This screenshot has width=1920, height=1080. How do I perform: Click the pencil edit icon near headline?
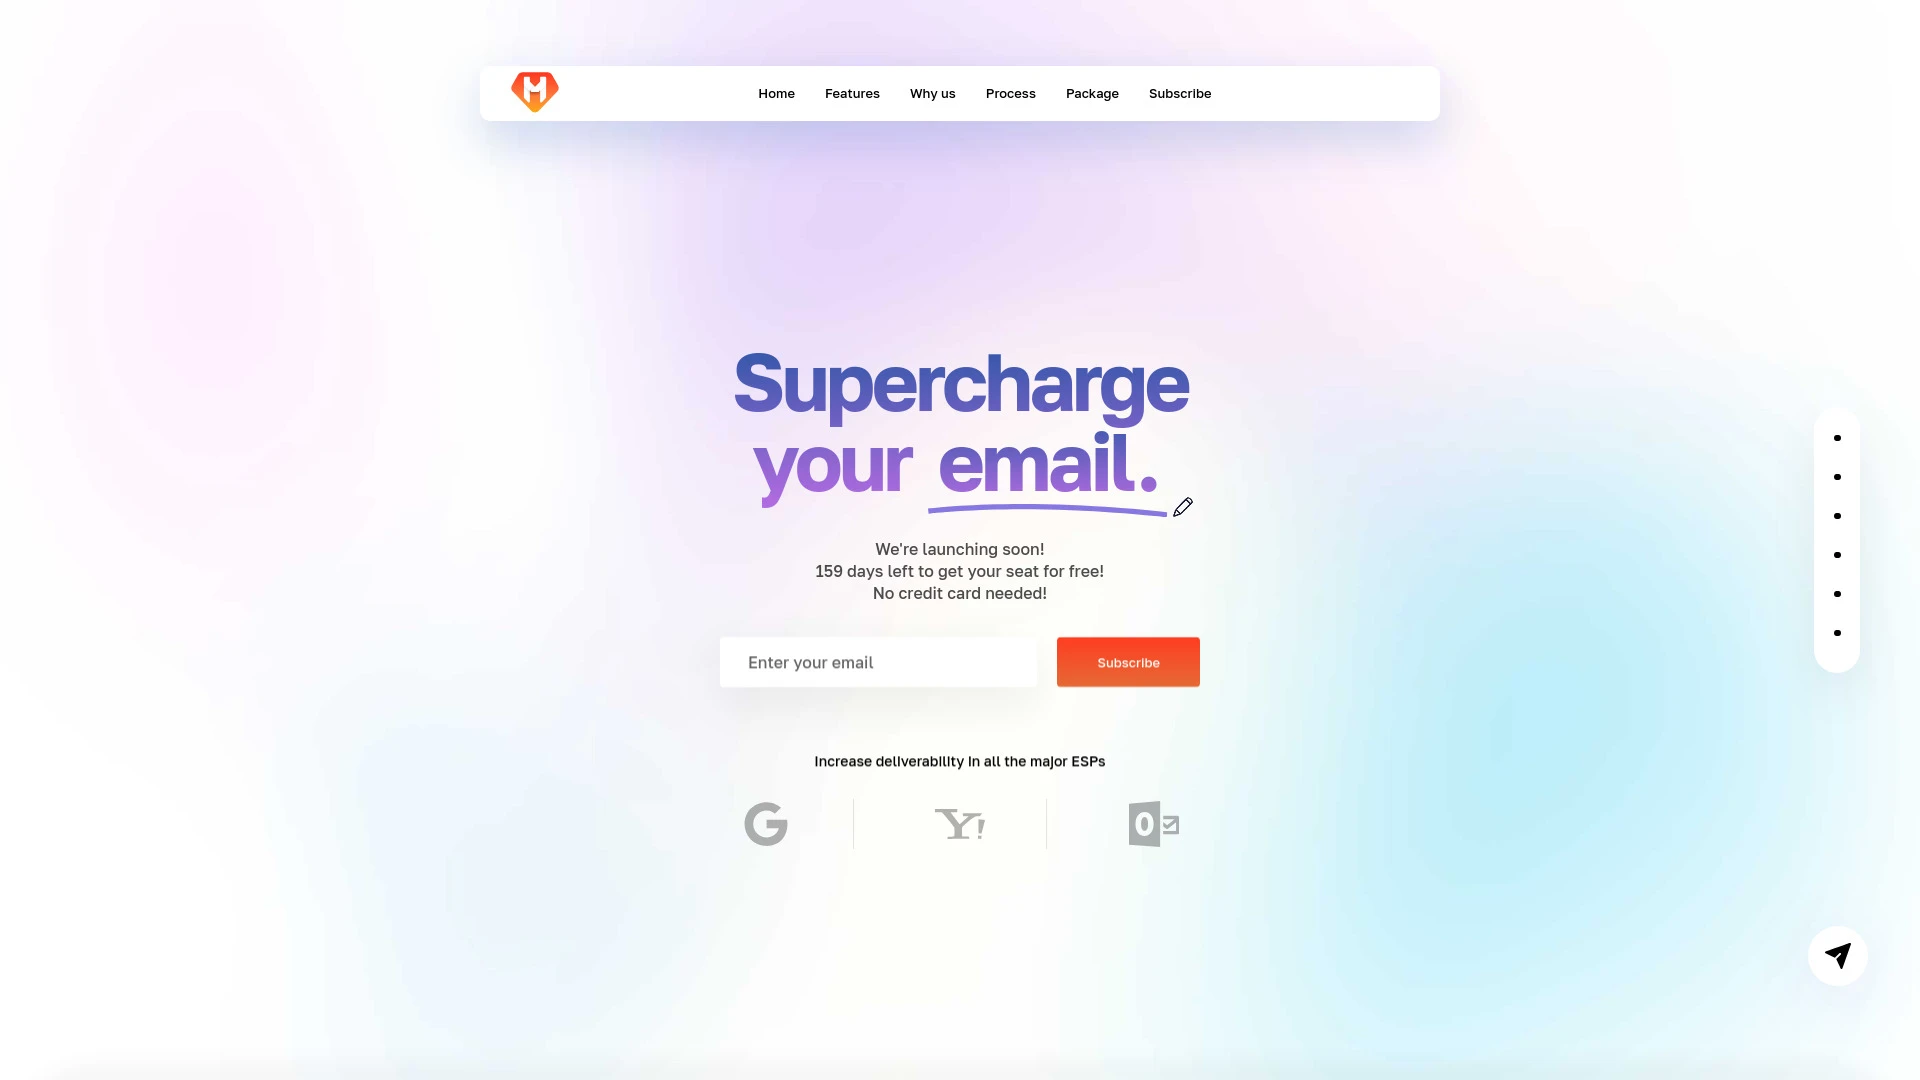click(1182, 506)
